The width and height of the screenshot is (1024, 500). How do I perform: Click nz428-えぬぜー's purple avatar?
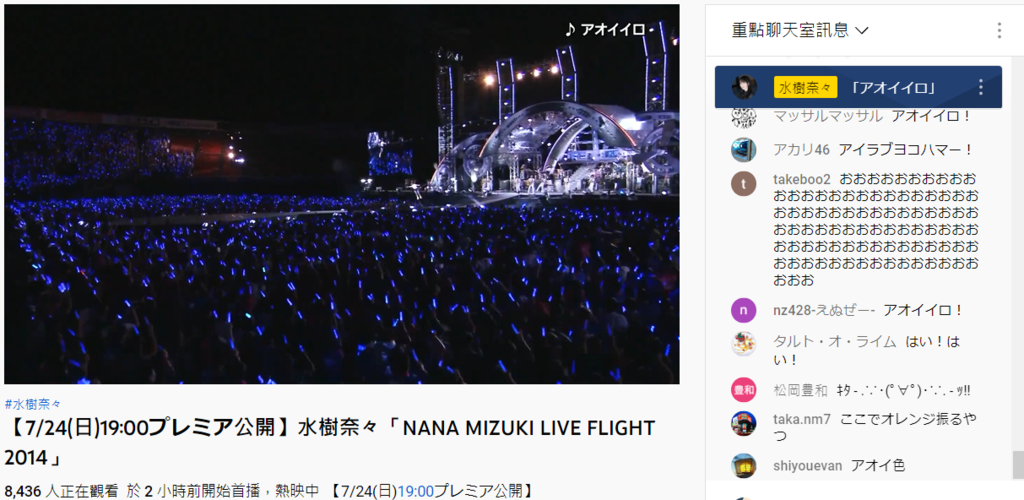[744, 309]
